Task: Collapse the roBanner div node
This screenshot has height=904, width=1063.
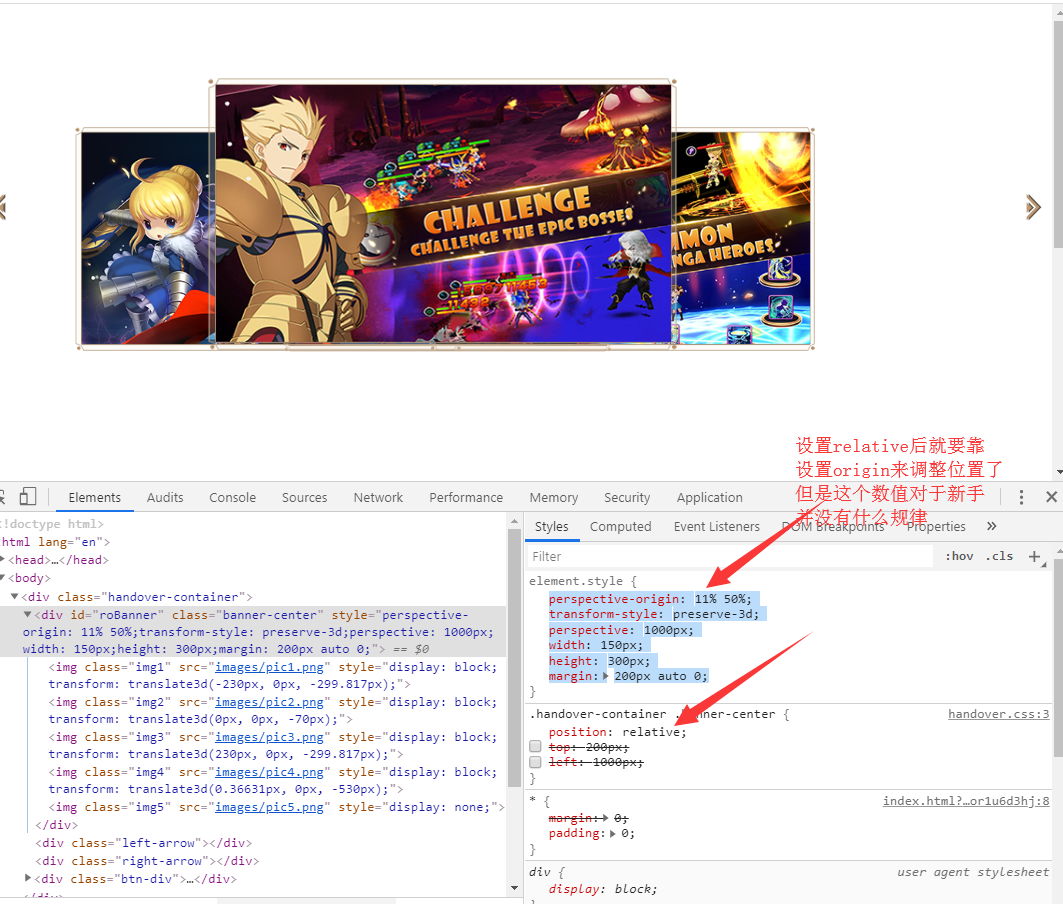Action: point(28,614)
